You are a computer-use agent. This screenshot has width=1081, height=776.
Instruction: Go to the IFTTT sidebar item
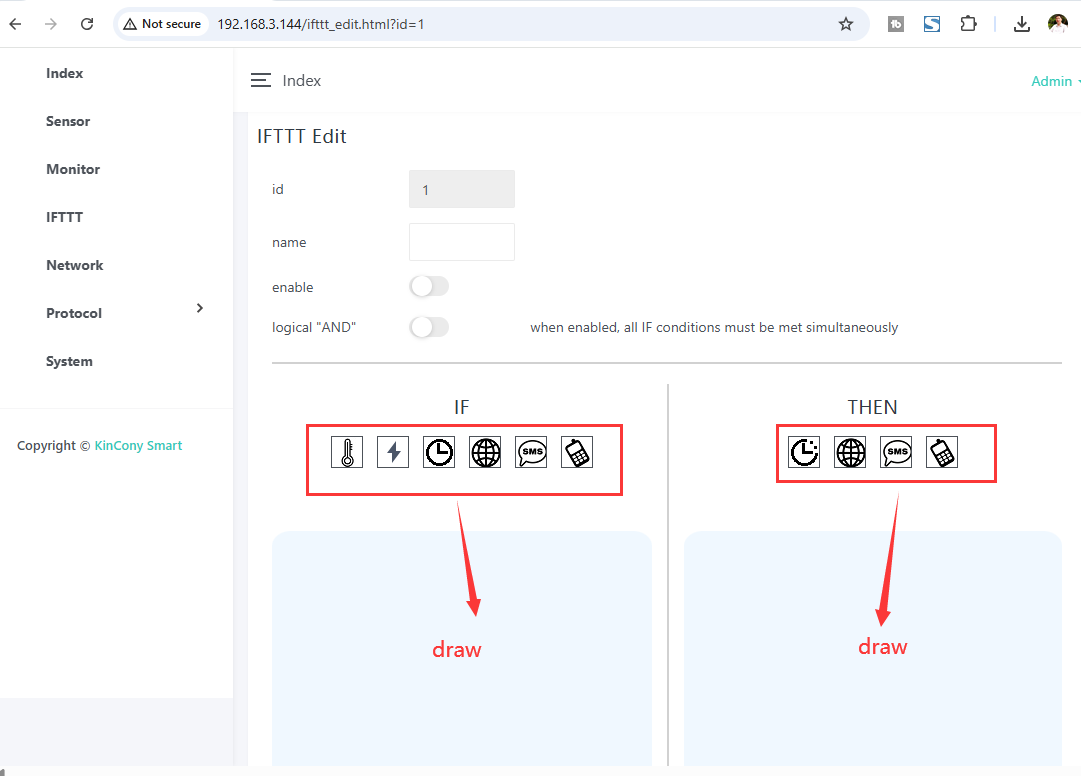click(64, 217)
